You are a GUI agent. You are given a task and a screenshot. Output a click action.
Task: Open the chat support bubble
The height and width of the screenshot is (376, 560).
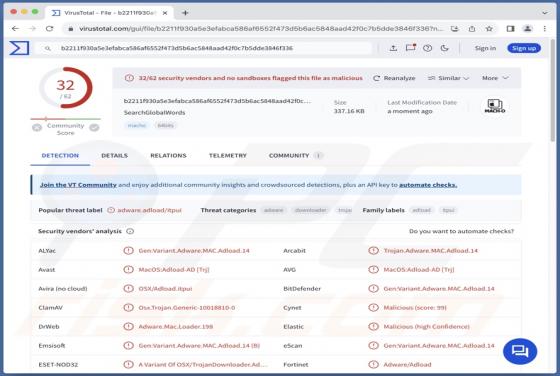[520, 351]
